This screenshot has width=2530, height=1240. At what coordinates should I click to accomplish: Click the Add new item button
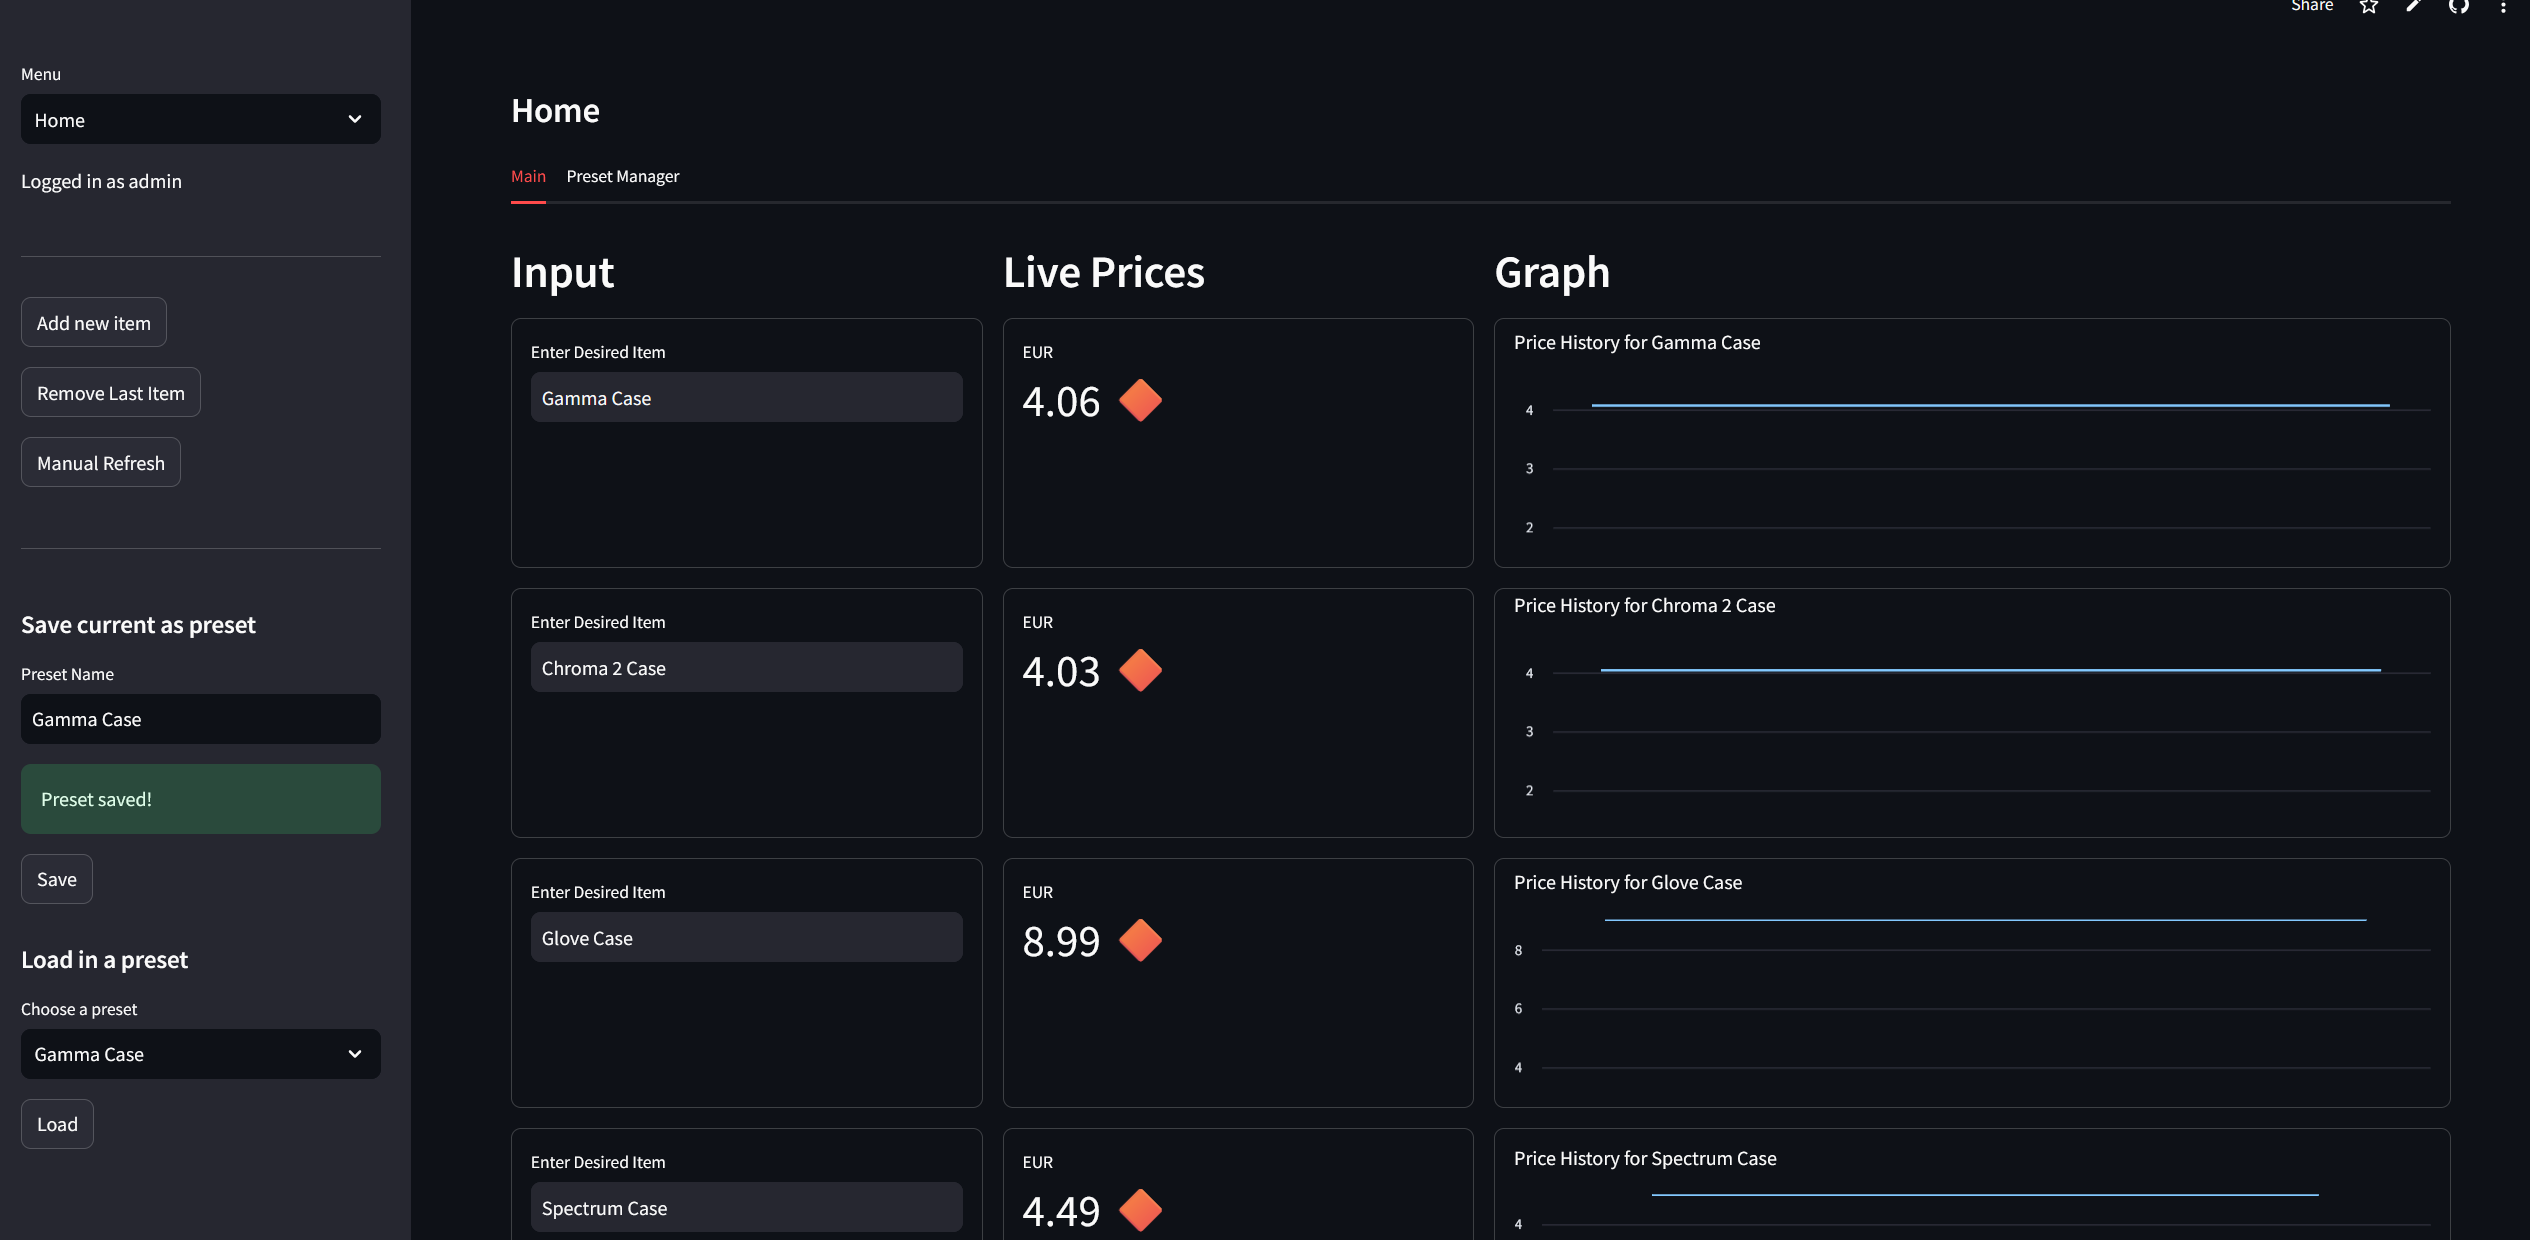(x=94, y=323)
